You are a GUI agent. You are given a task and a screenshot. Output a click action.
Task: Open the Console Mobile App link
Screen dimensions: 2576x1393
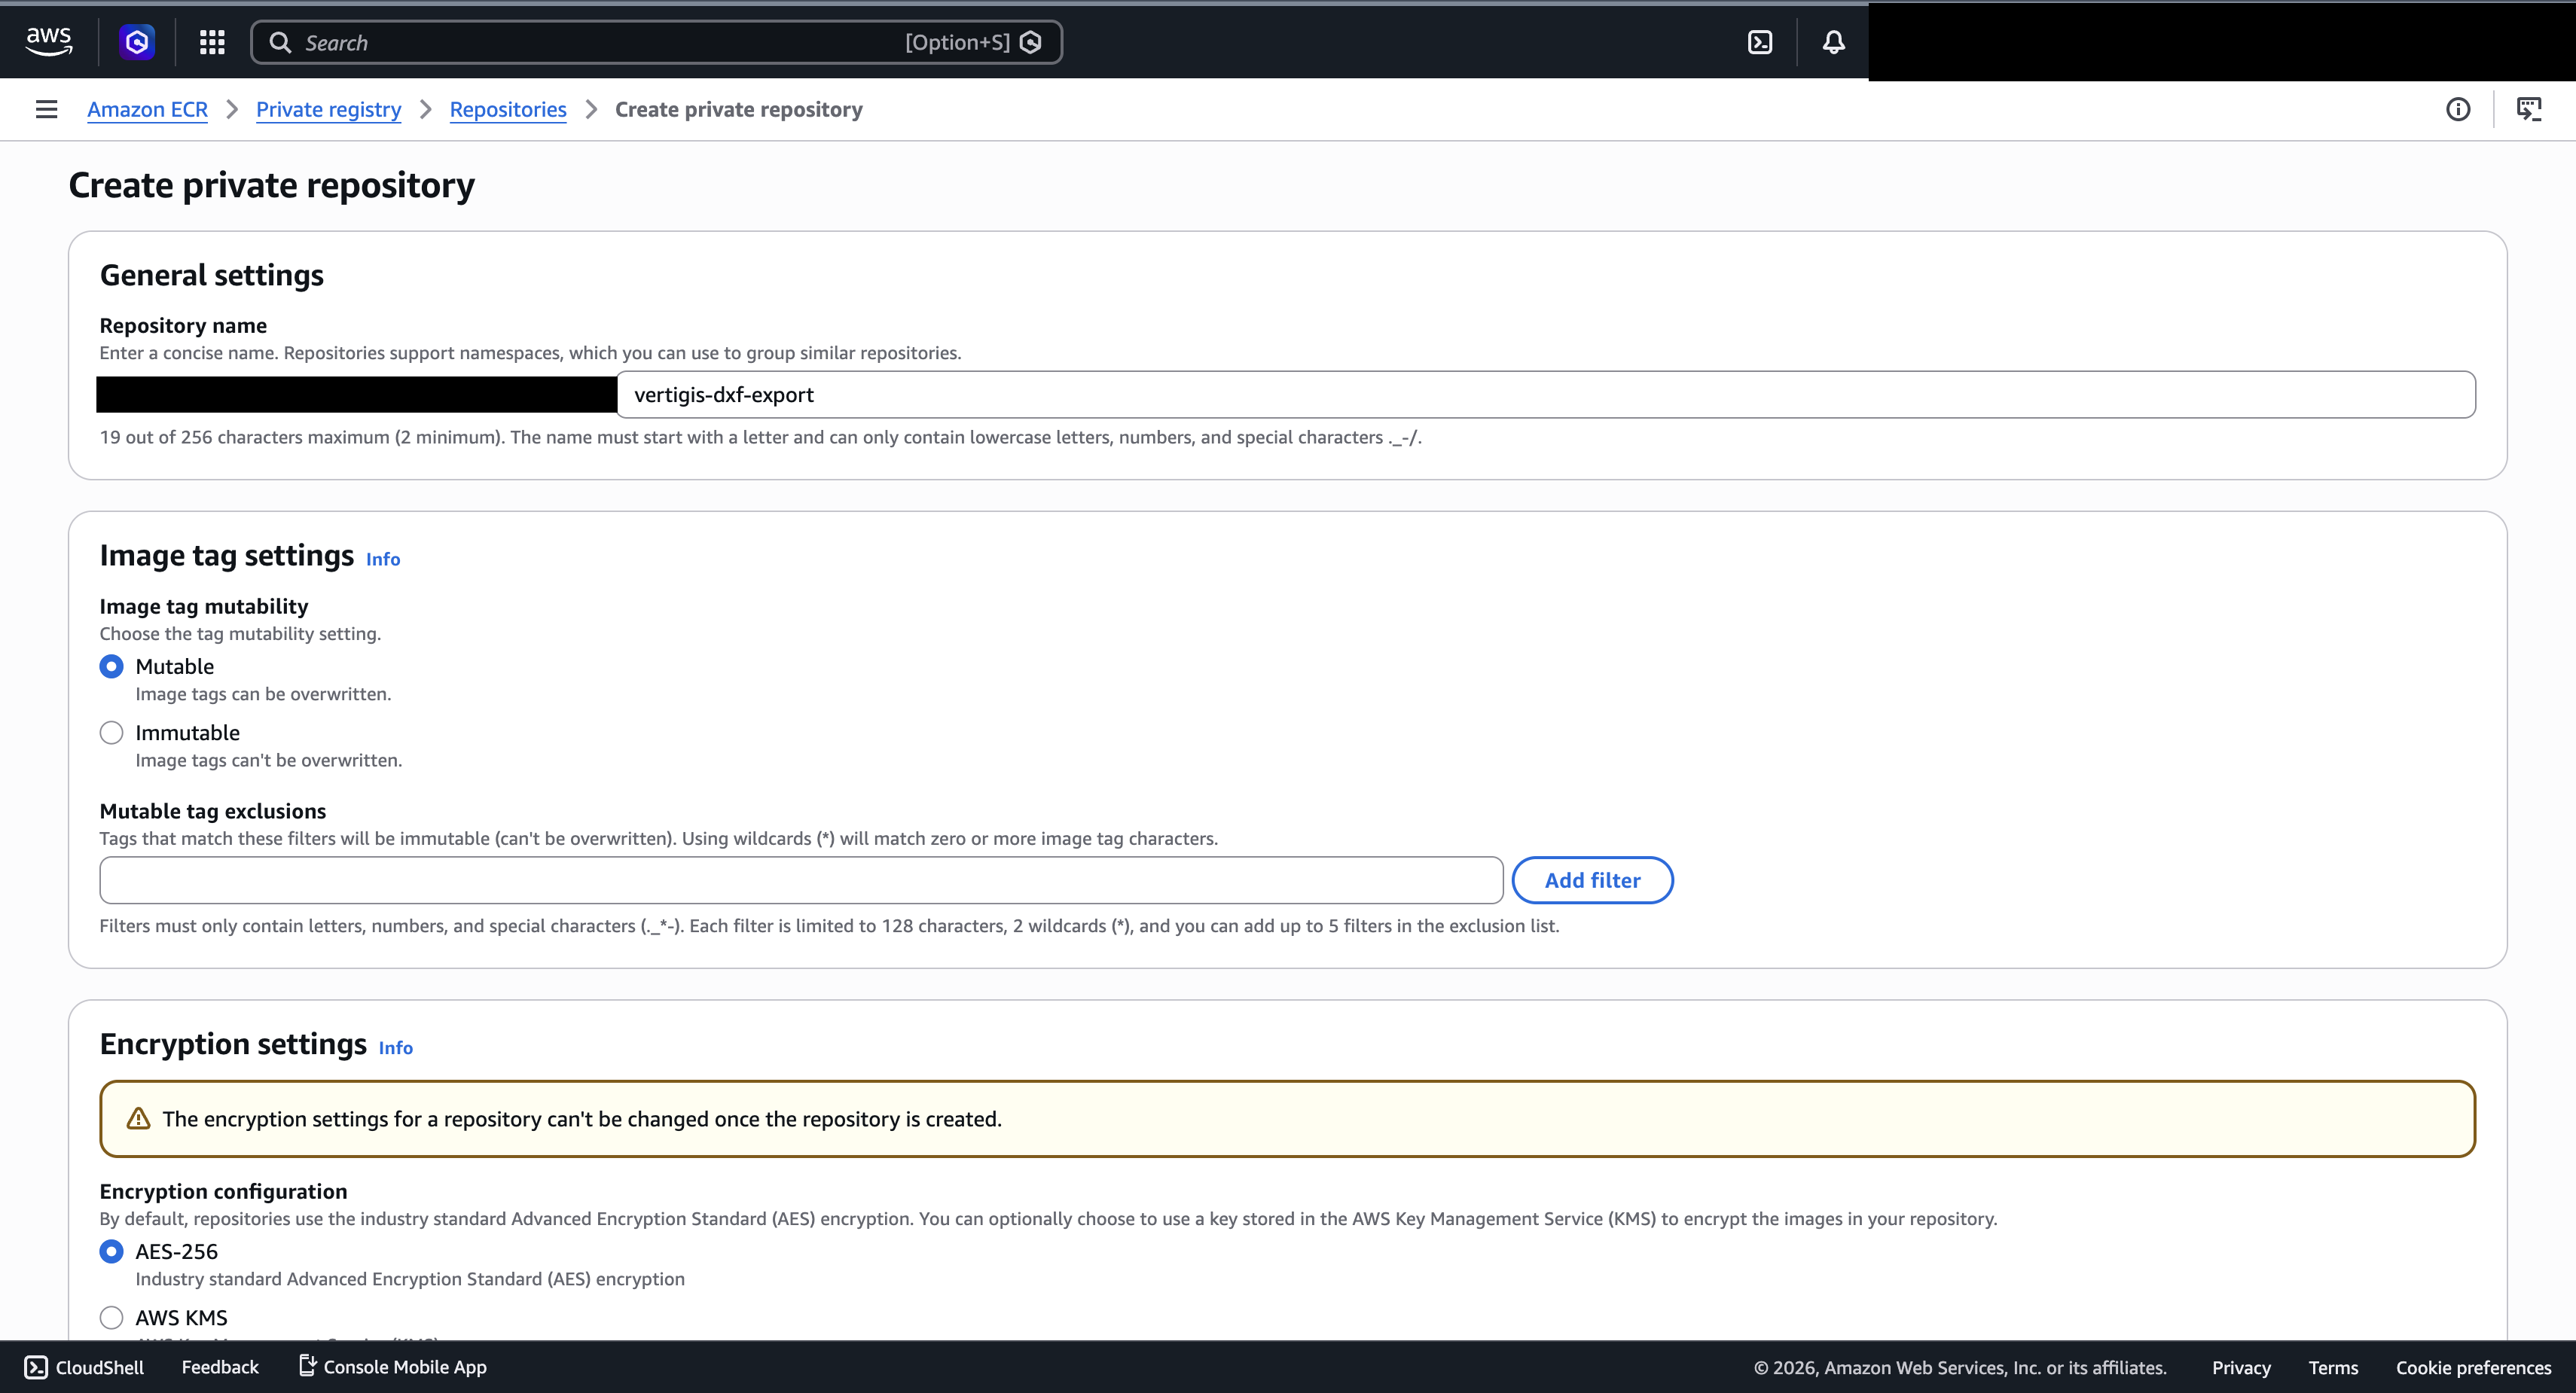[393, 1367]
